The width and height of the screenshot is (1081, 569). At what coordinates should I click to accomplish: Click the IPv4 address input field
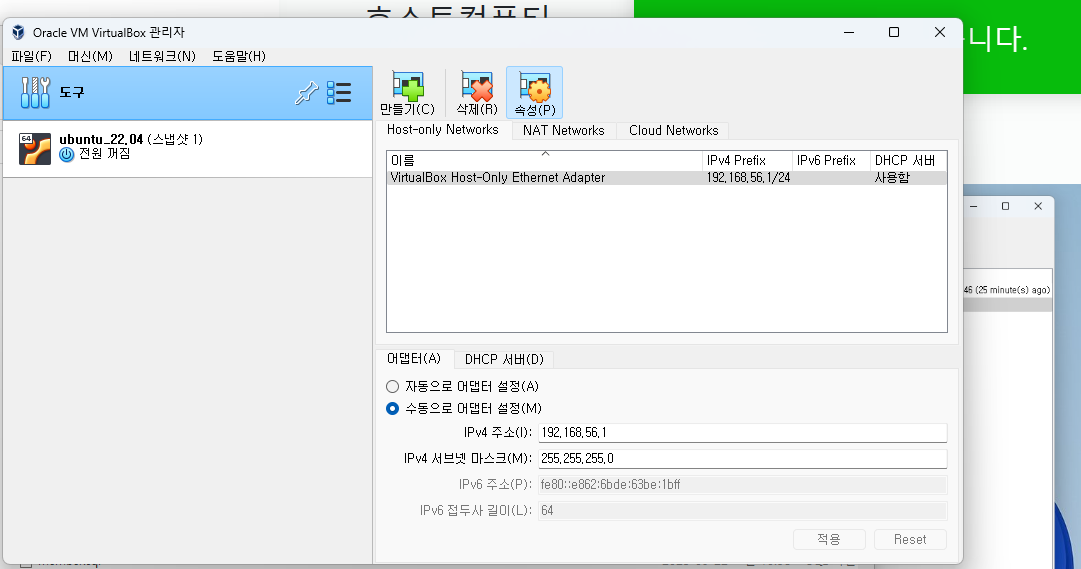[742, 432]
